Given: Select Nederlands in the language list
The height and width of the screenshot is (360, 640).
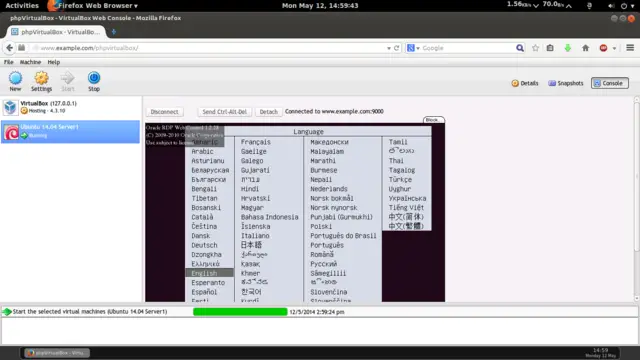Looking at the screenshot, I should click(329, 189).
